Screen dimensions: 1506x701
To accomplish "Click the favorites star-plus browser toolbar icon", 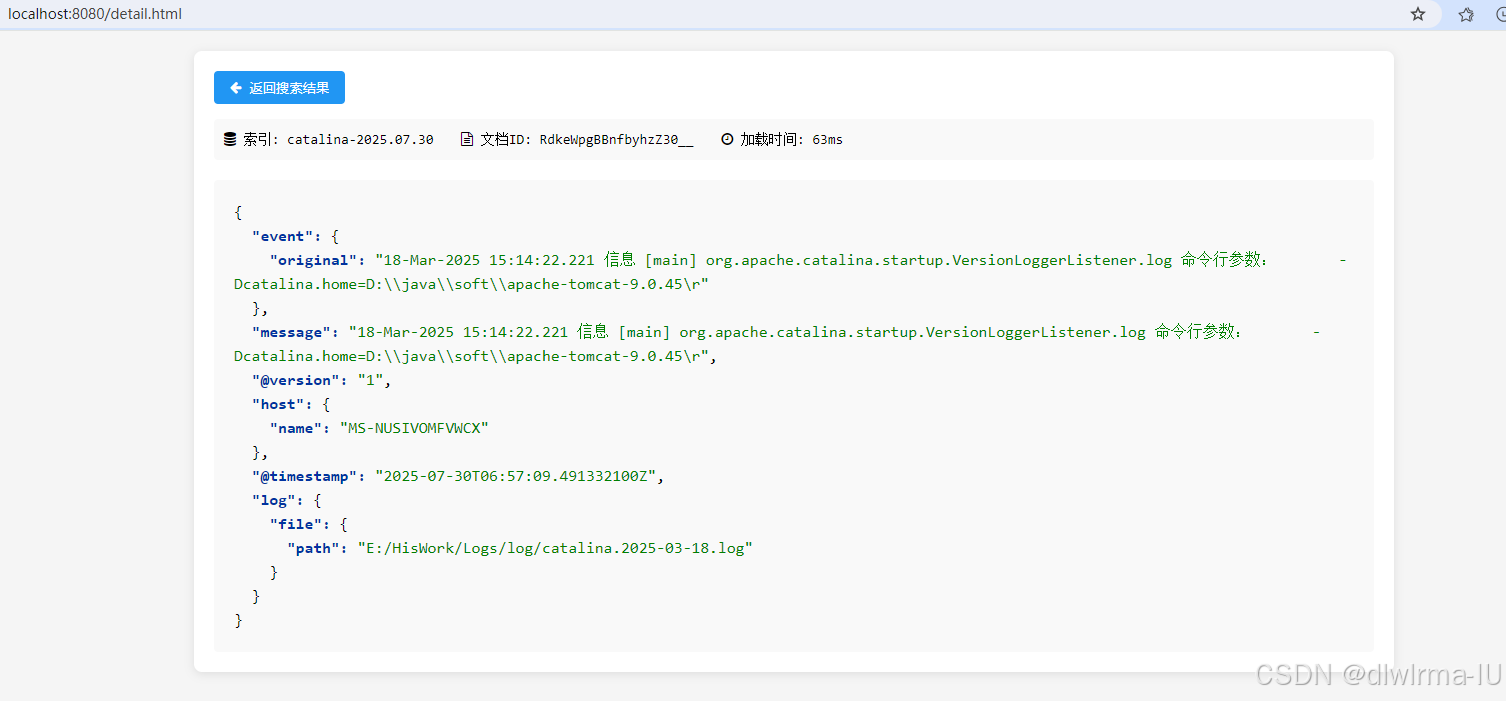I will (x=1466, y=14).
